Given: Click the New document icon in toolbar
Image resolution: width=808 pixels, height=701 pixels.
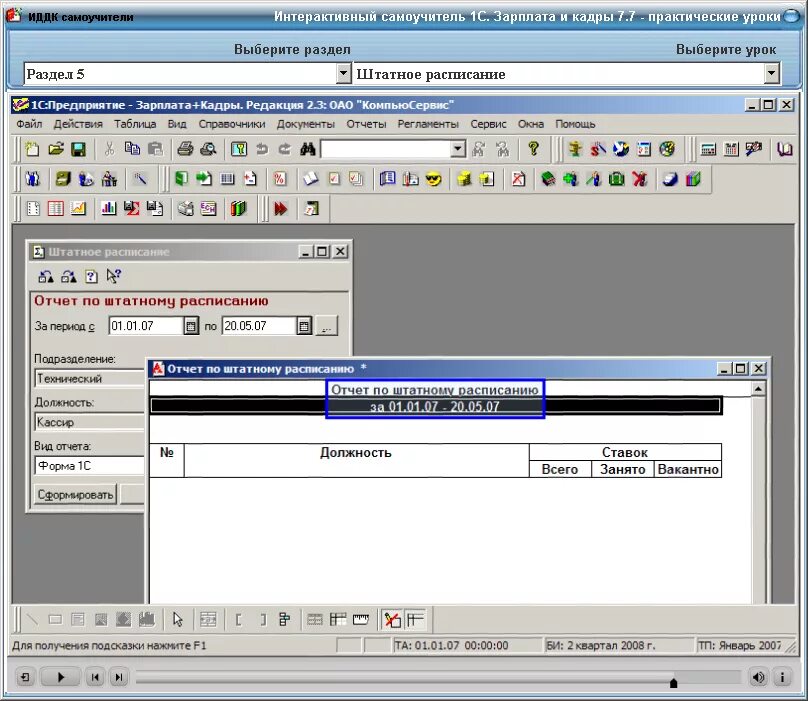Looking at the screenshot, I should (x=32, y=149).
